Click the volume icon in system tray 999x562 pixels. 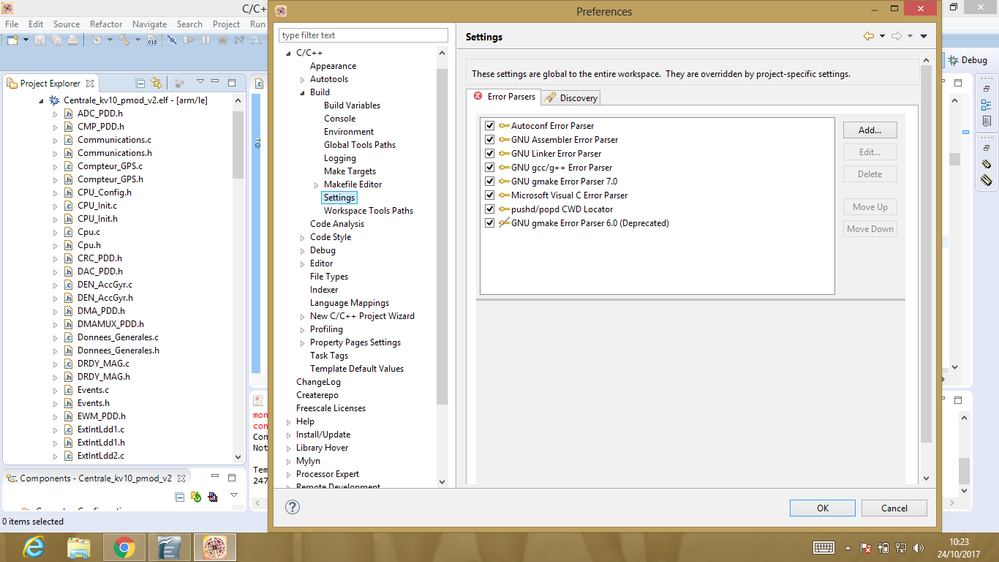(918, 548)
